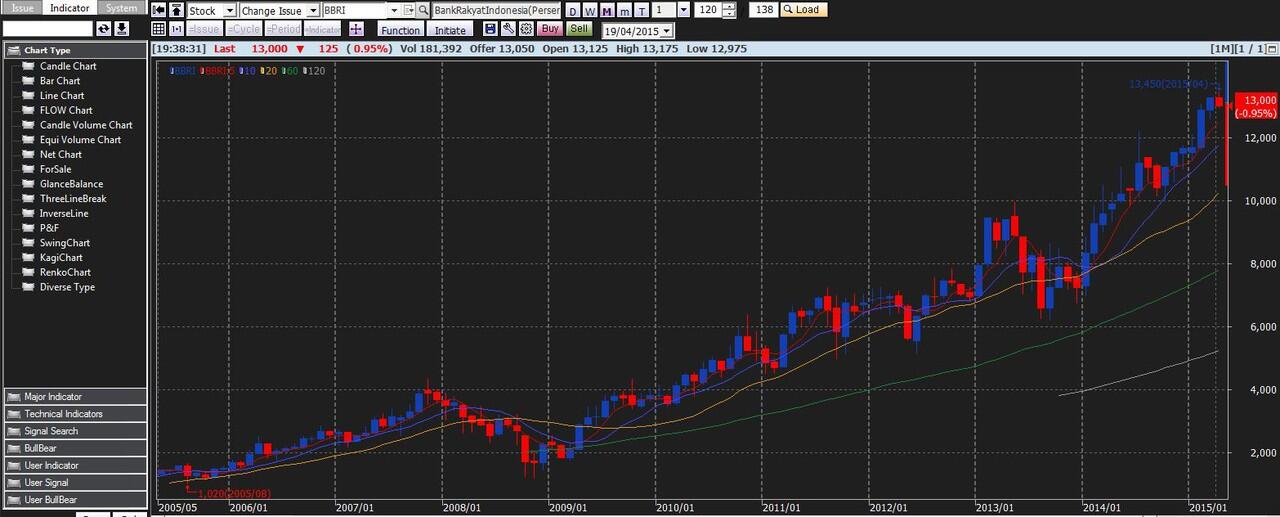Viewport: 1280px width, 517px height.
Task: Click the save floppy disk icon
Action: pos(490,29)
